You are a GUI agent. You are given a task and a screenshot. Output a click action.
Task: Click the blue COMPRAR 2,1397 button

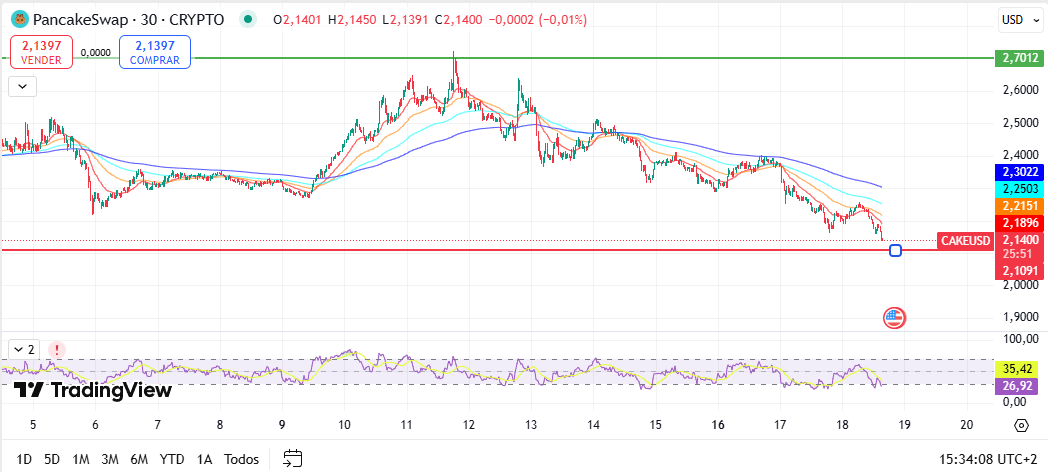pos(154,52)
